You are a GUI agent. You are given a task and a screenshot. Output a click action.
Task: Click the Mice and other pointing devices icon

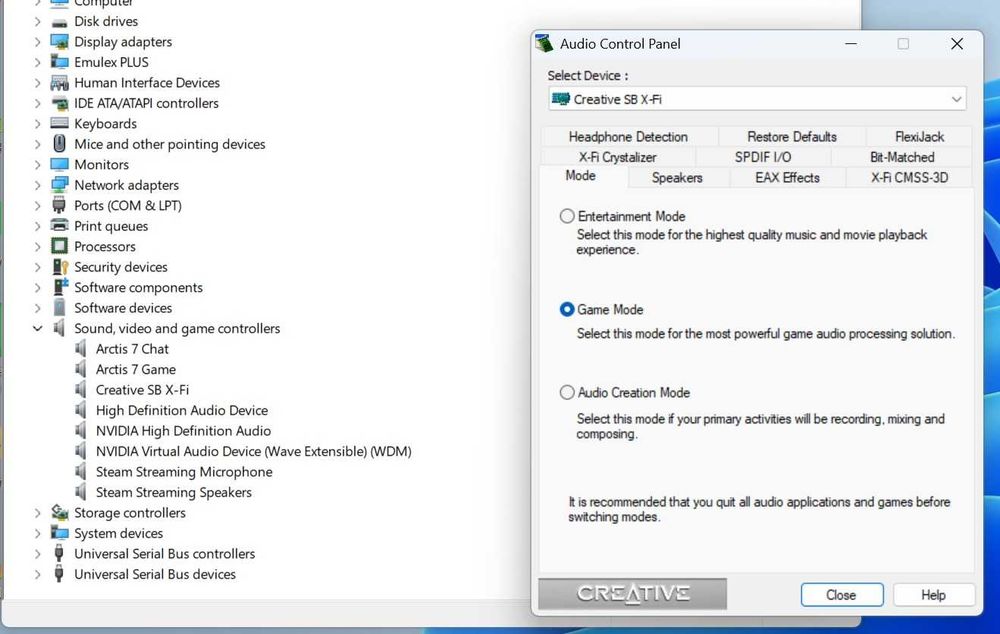59,144
